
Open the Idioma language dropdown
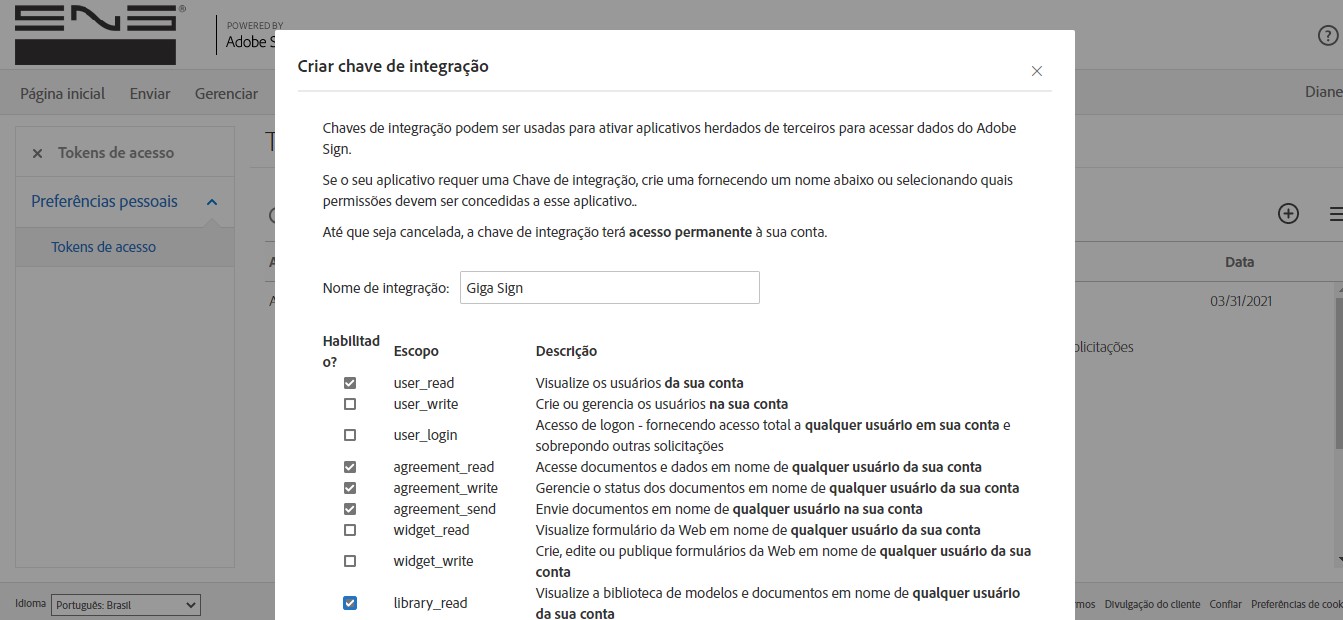coord(126,605)
